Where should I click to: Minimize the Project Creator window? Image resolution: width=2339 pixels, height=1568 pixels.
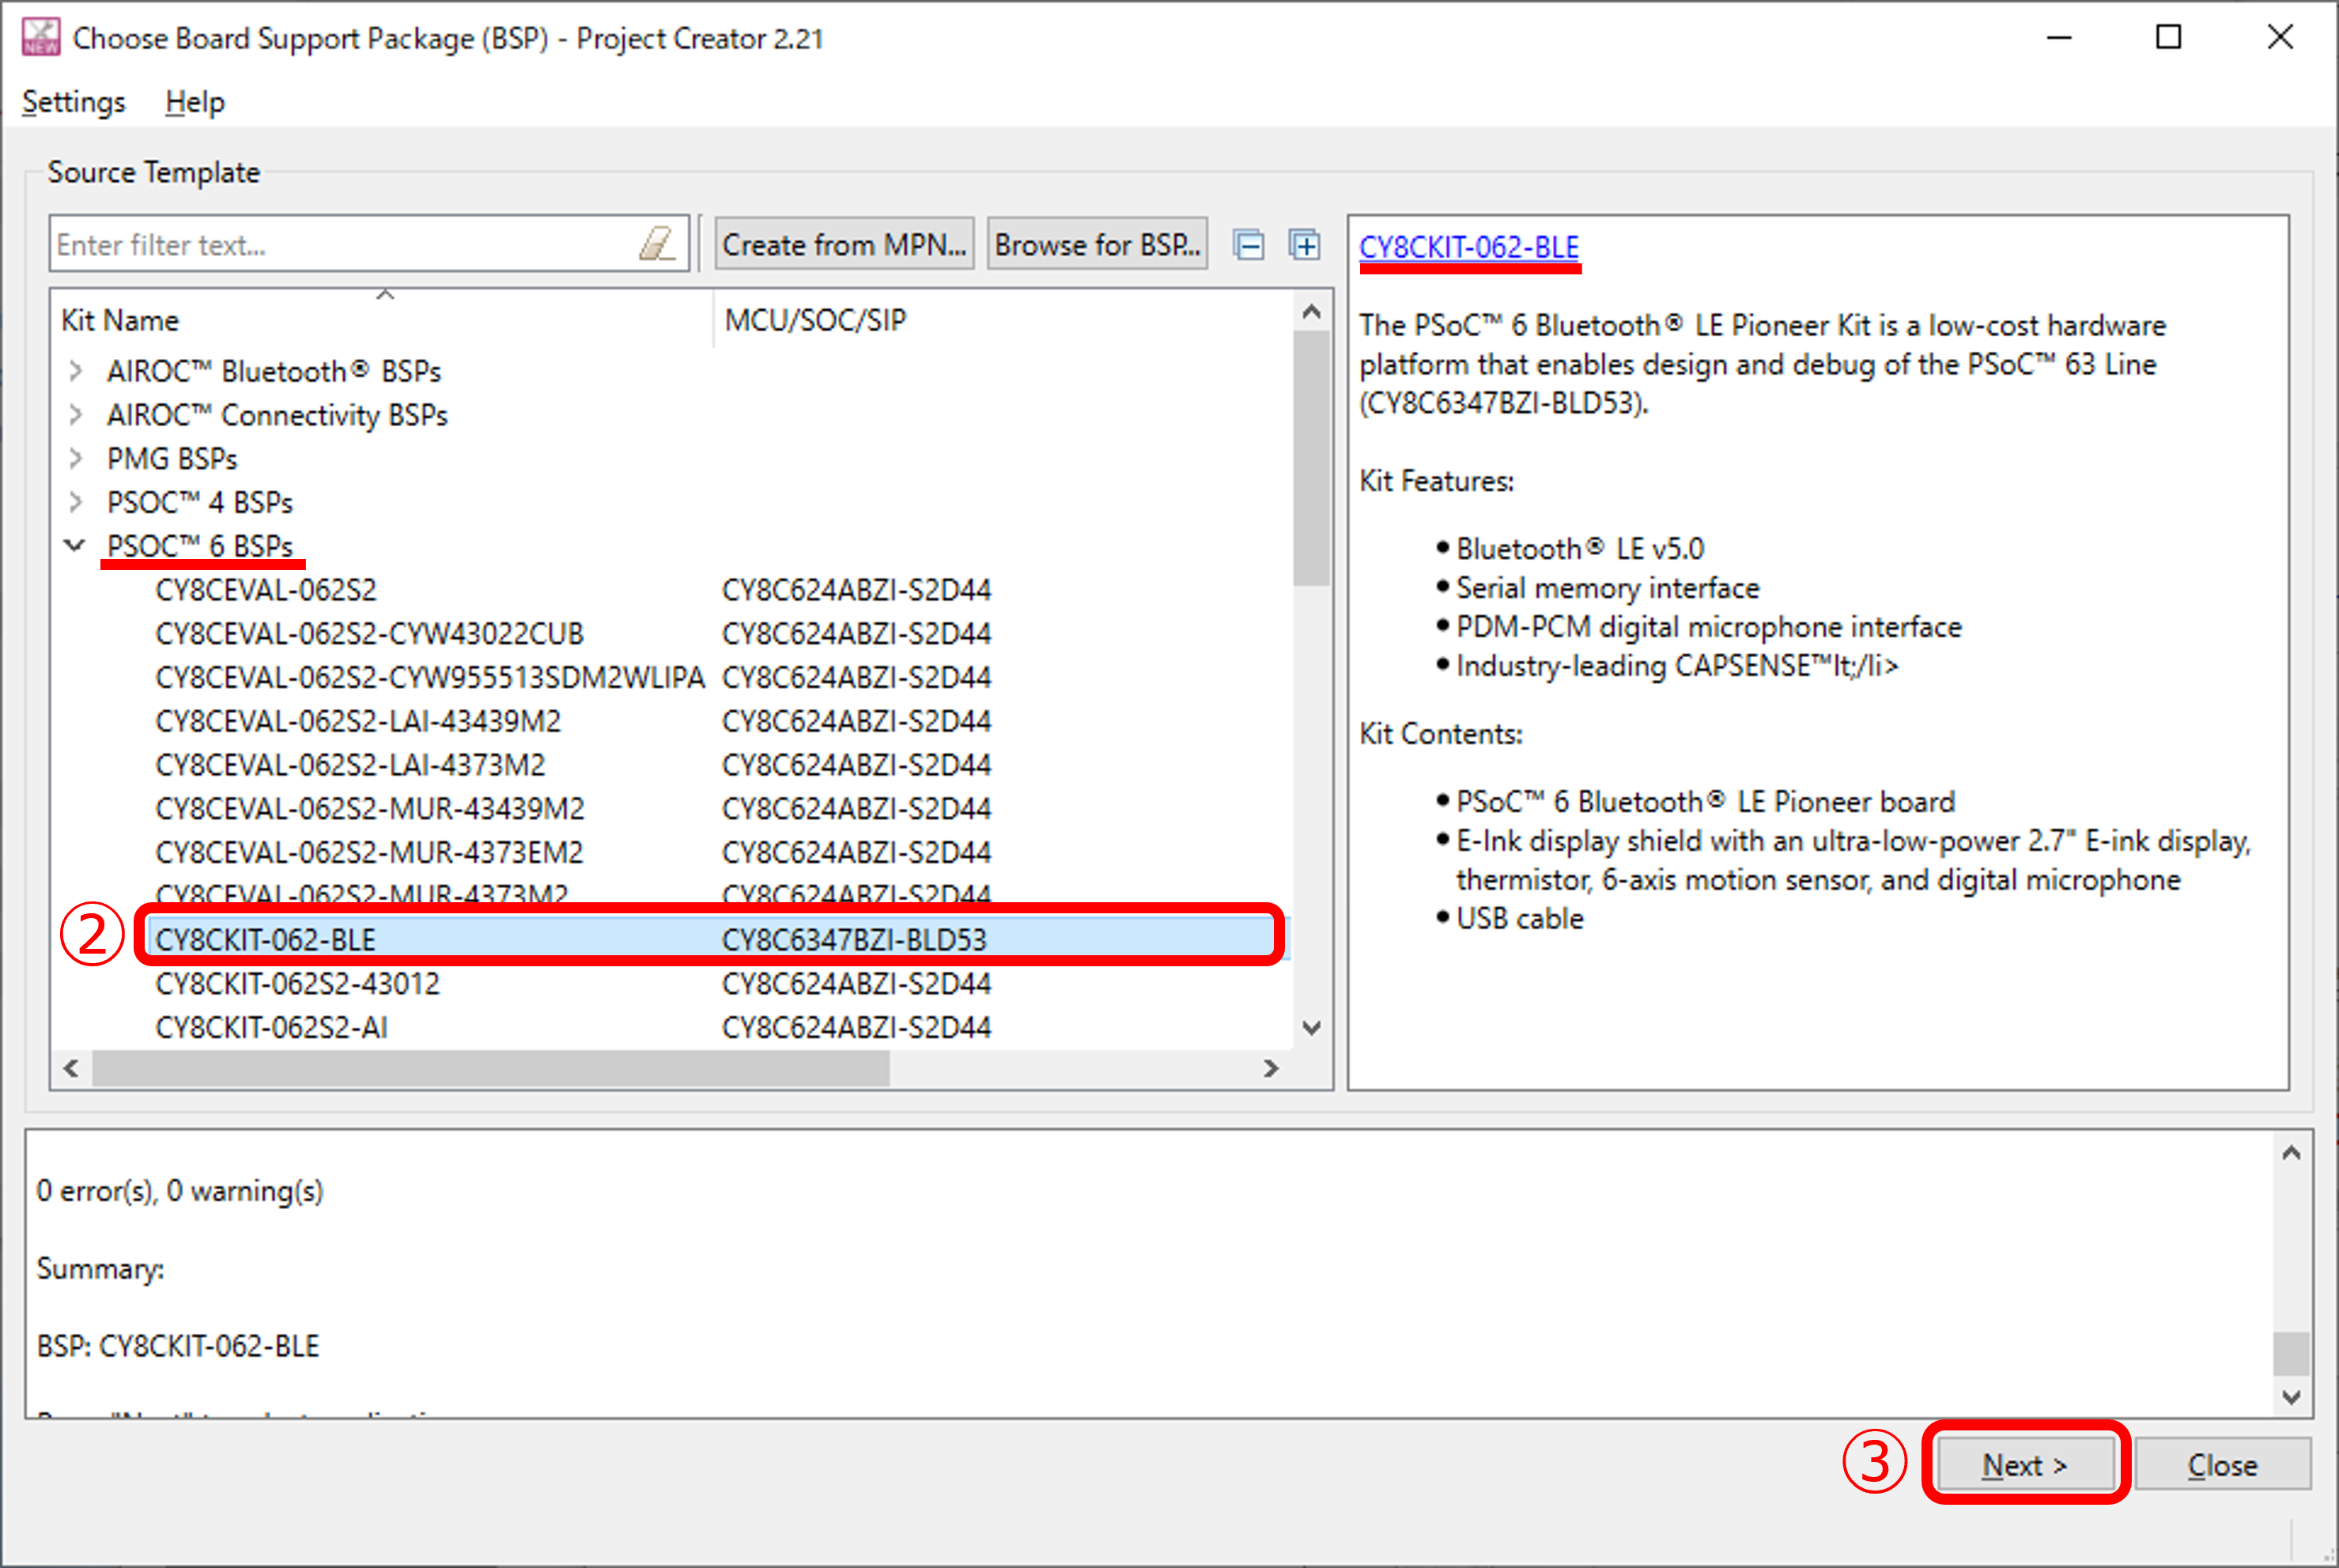[x=2059, y=37]
